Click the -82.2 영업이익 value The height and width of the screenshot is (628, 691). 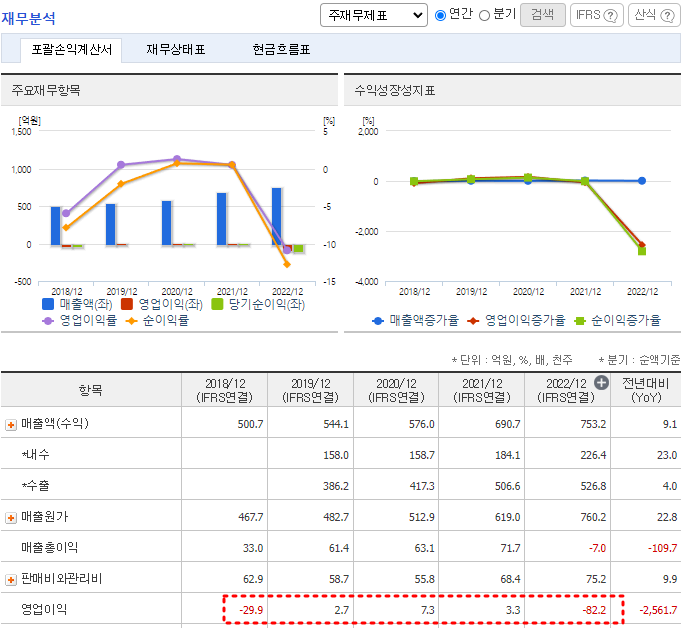pos(594,611)
